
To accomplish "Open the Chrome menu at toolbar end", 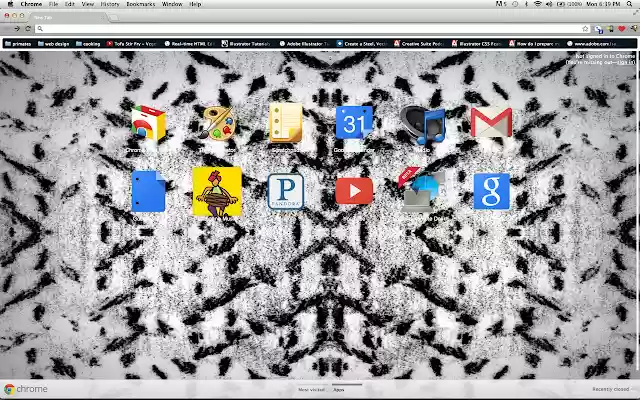I will coord(633,29).
